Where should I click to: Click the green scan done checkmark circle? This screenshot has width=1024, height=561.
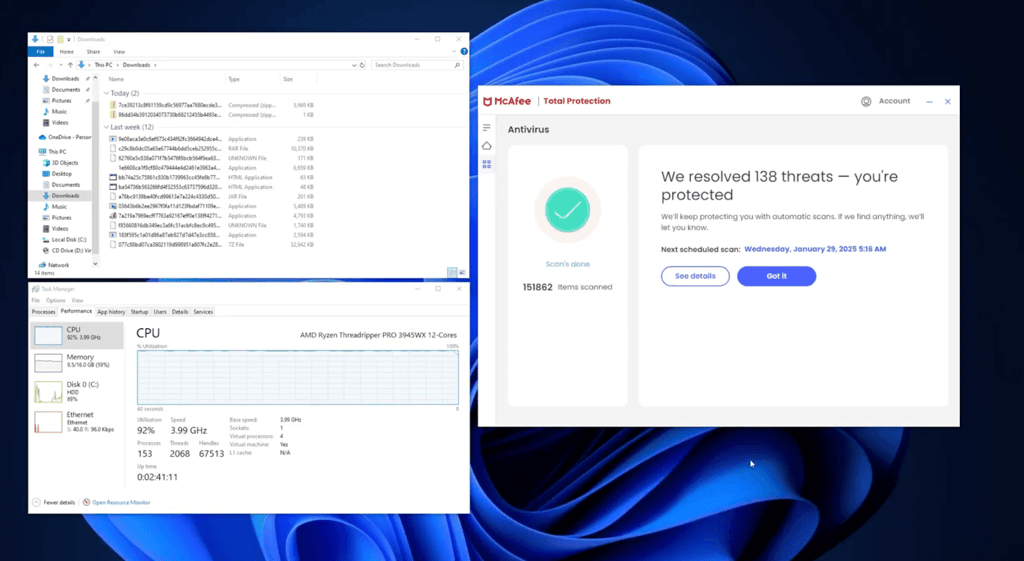tap(568, 210)
